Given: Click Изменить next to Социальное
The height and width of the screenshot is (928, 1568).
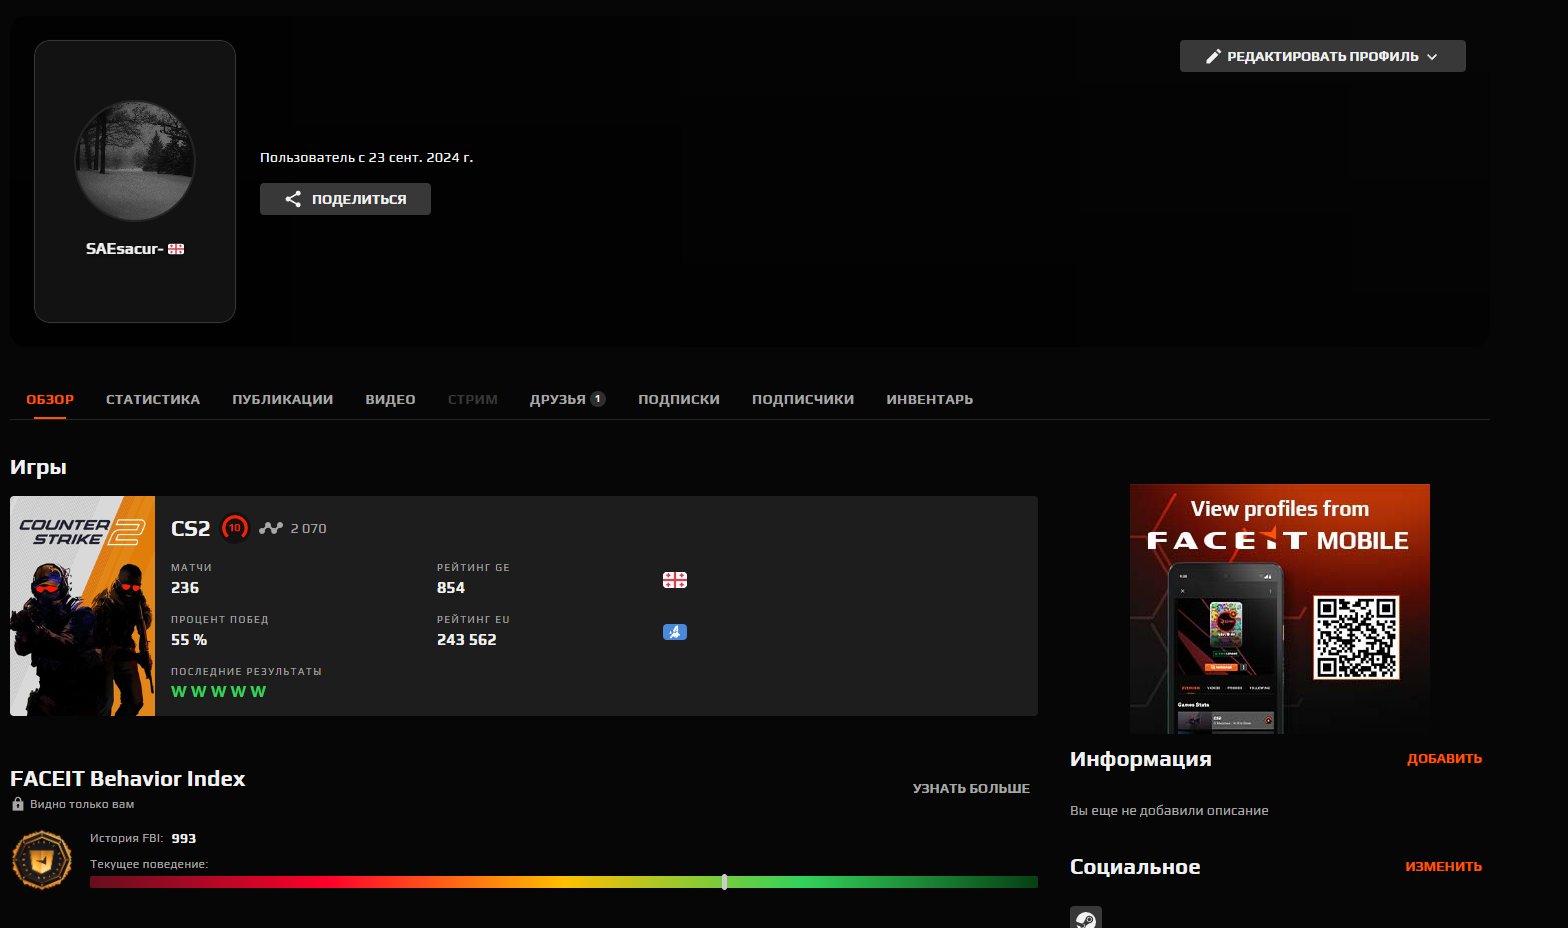Looking at the screenshot, I should tap(1443, 866).
